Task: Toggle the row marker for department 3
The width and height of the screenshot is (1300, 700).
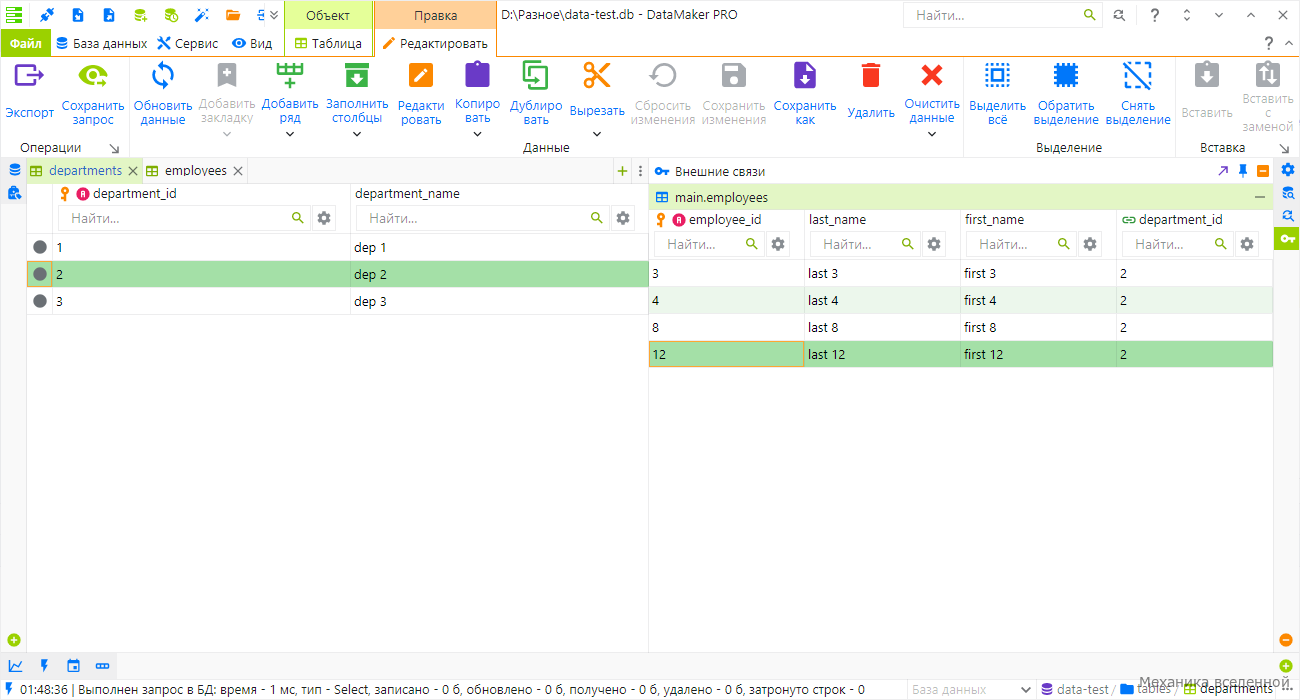Action: (x=40, y=301)
